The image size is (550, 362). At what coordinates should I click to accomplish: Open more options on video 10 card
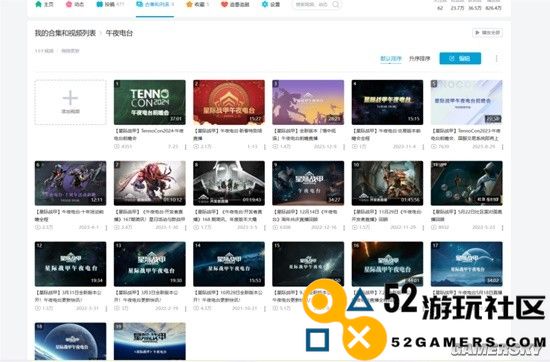423,228
